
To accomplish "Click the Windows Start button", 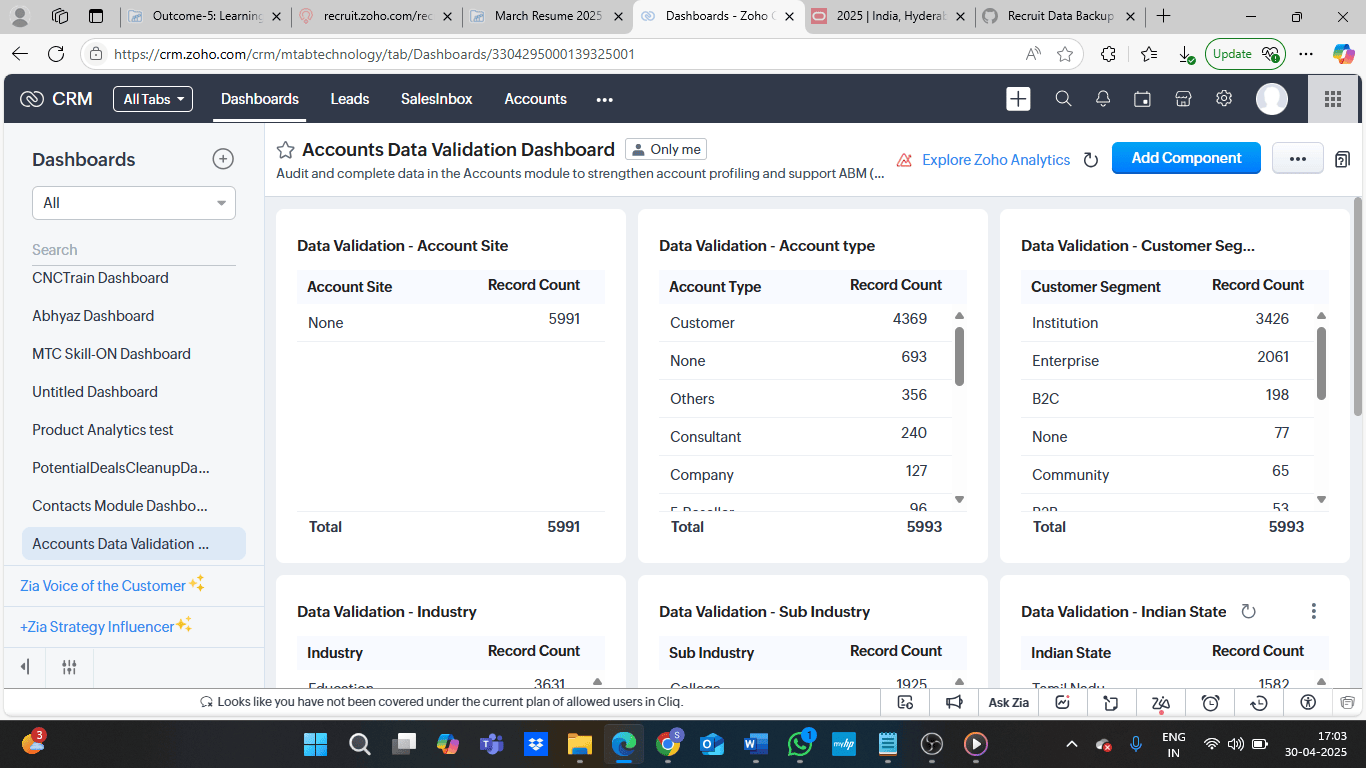I will [315, 744].
